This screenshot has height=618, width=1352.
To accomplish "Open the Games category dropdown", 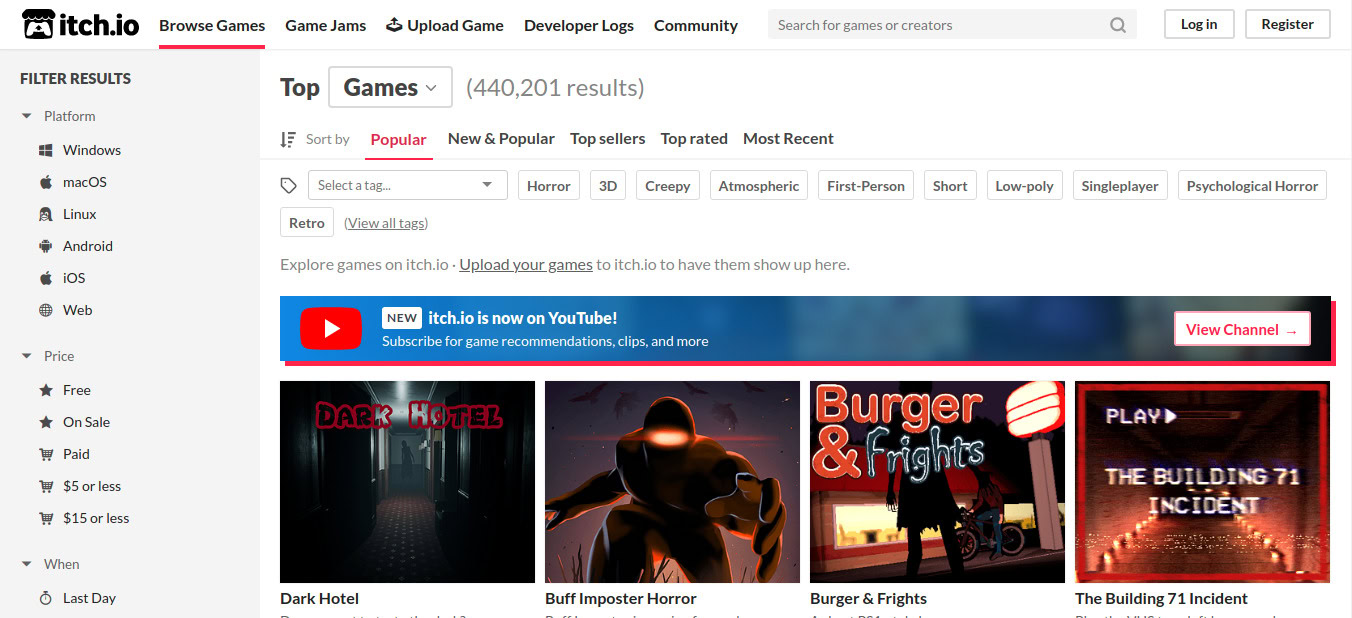I will (x=390, y=87).
